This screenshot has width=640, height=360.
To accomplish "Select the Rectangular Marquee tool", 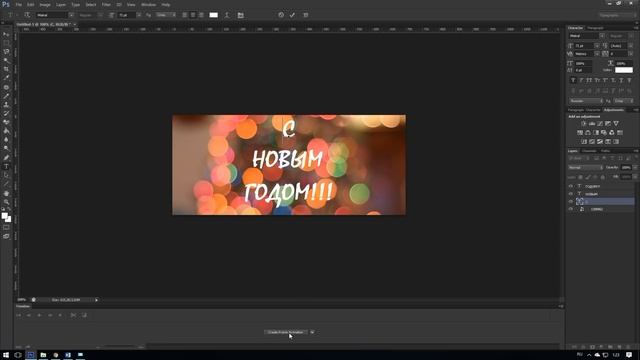I will coord(6,43).
